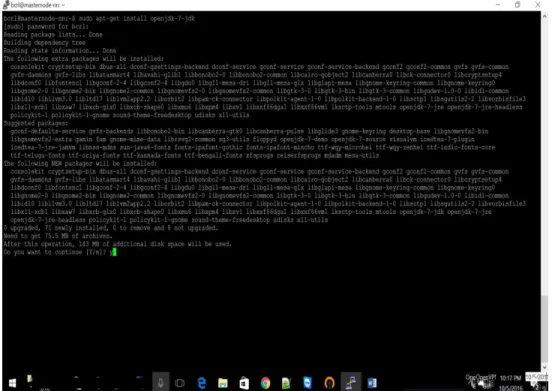The image size is (552, 391).
Task: Open the TeamViewer taskbar icon
Action: pos(308,383)
